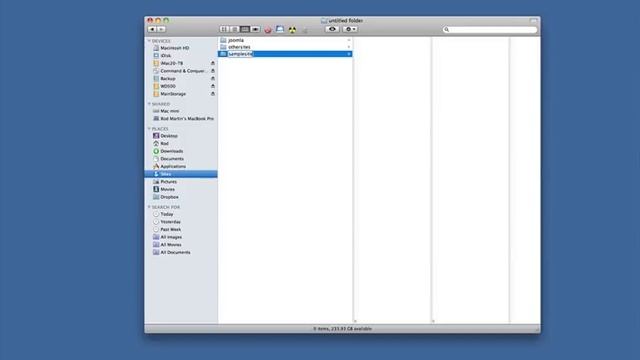Image resolution: width=640 pixels, height=360 pixels.
Task: Collapse the SEARCH FOR sidebar section
Action: point(149,207)
